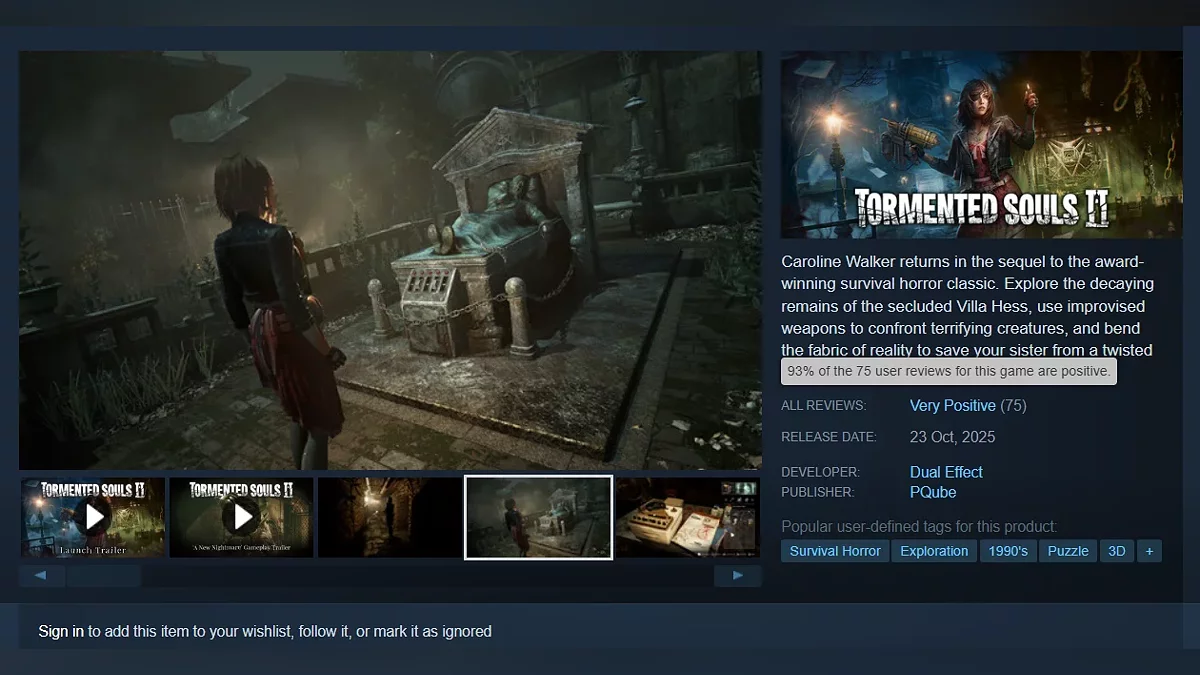Play 'A New Nightmare' Gameplay Trailer

pyautogui.click(x=241, y=517)
